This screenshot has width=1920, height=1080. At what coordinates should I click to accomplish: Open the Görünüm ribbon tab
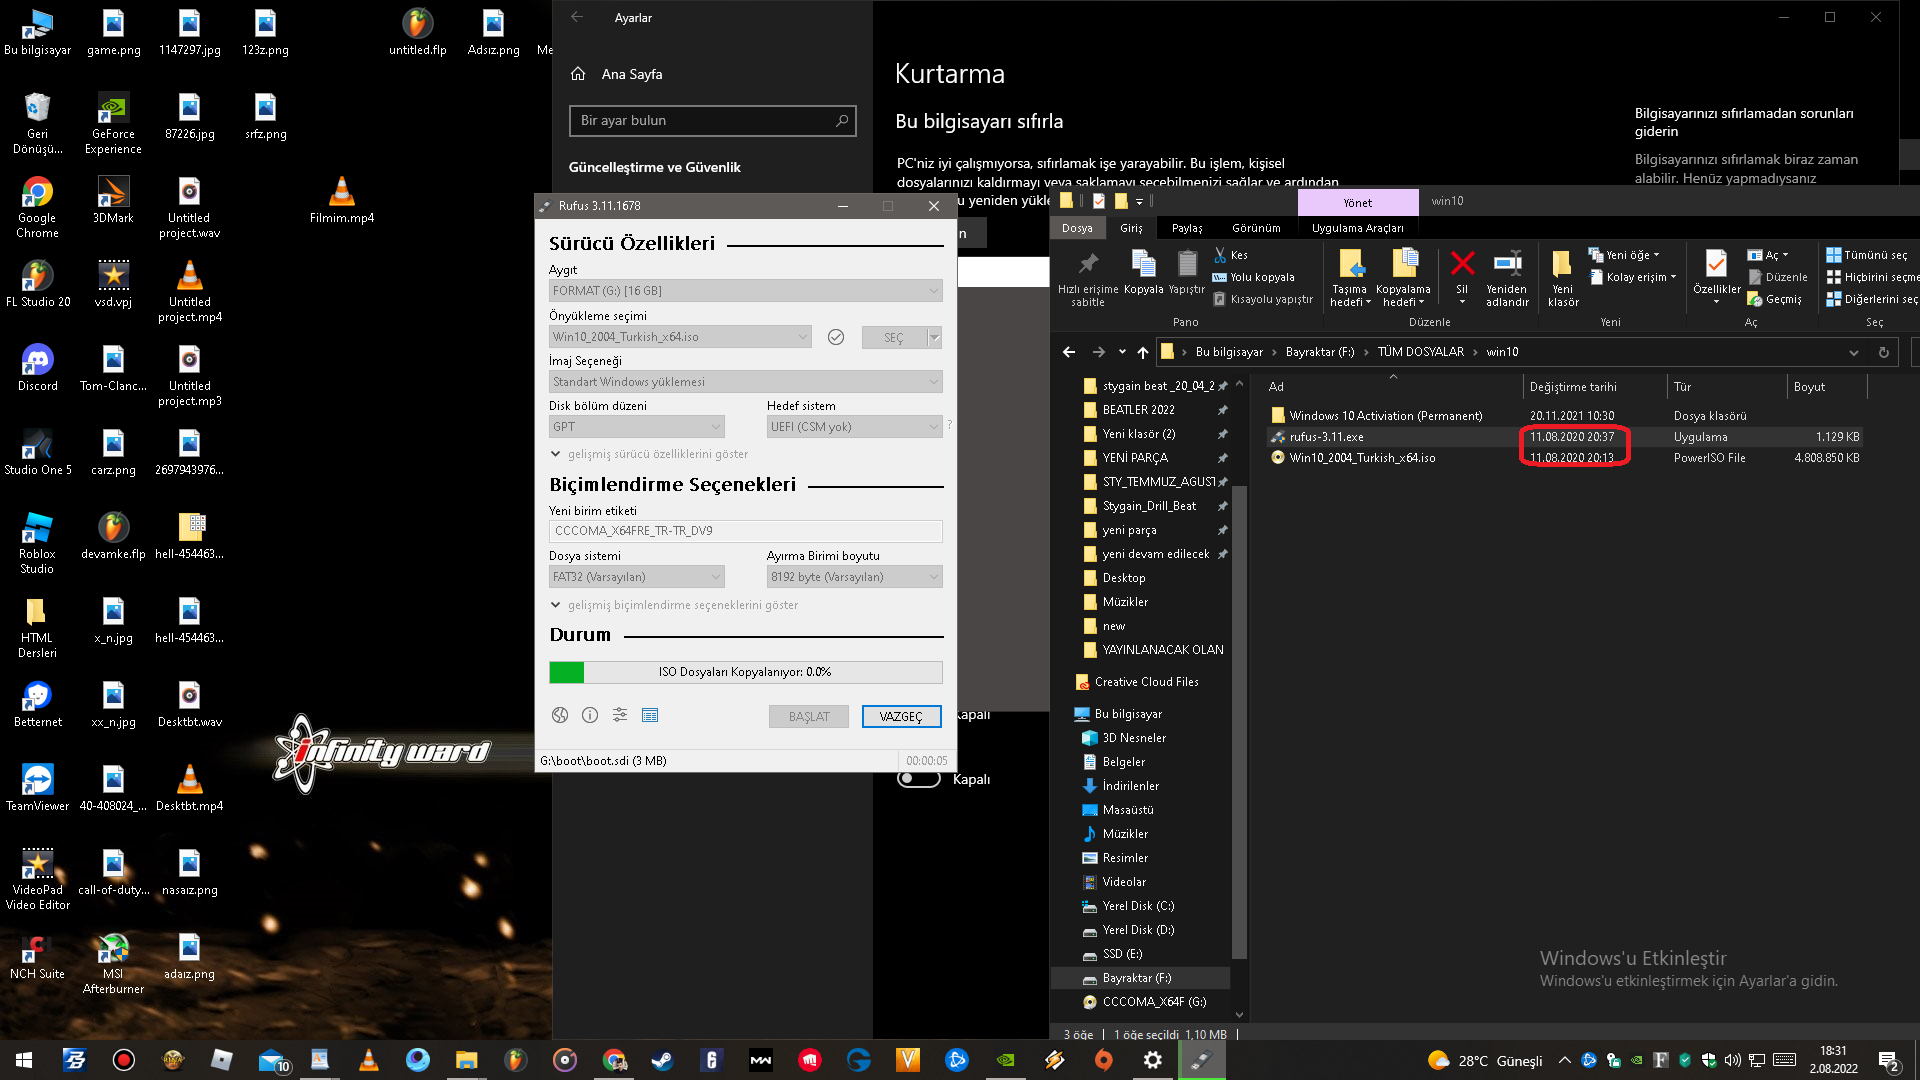(1256, 228)
